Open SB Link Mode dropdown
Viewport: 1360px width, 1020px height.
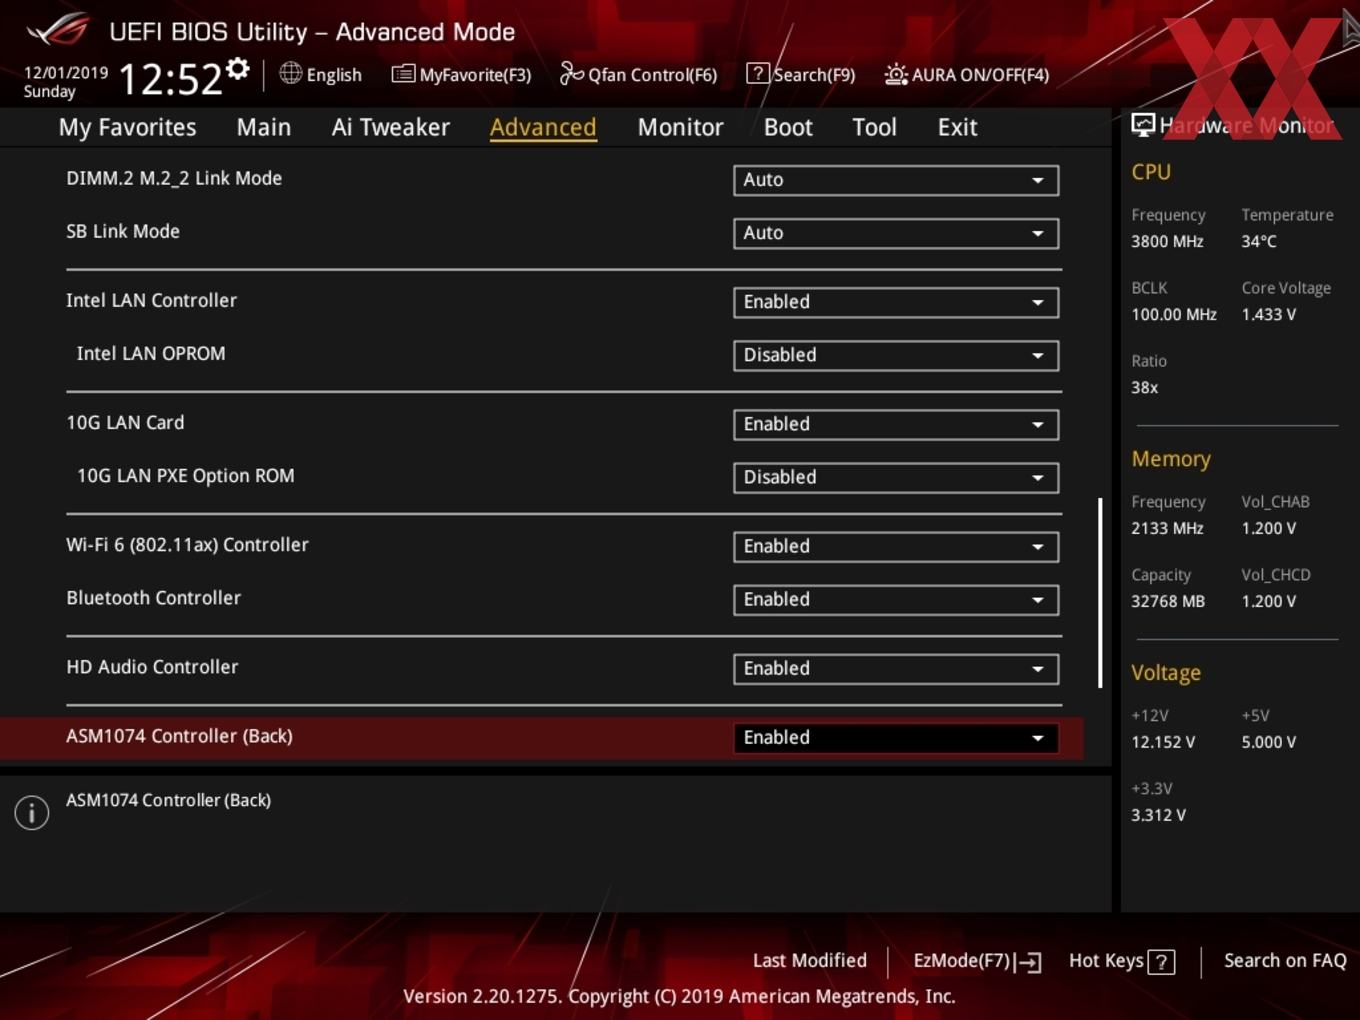[x=896, y=233]
